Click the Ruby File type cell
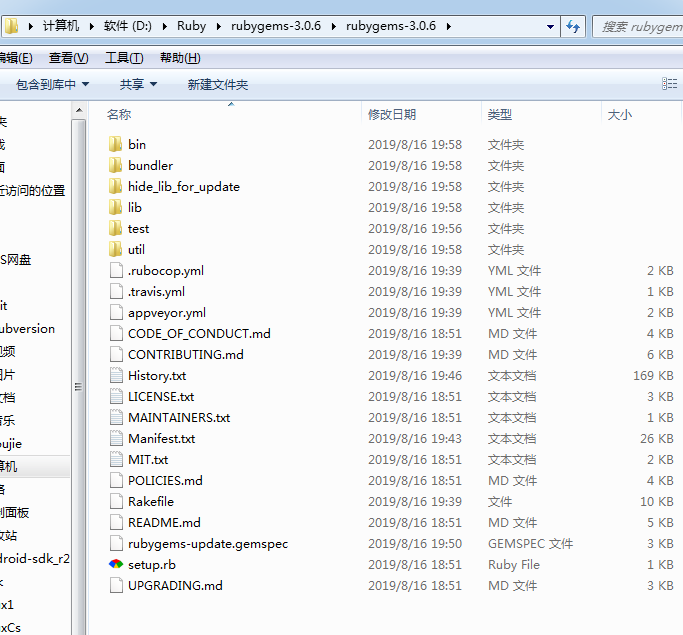Viewport: 683px width, 635px height. [x=514, y=564]
